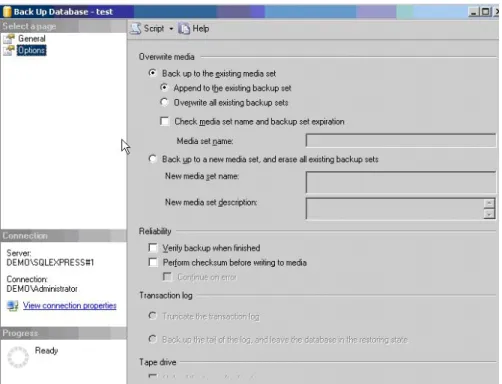The width and height of the screenshot is (502, 384).
Task: Click the New media set name field
Action: point(401,182)
